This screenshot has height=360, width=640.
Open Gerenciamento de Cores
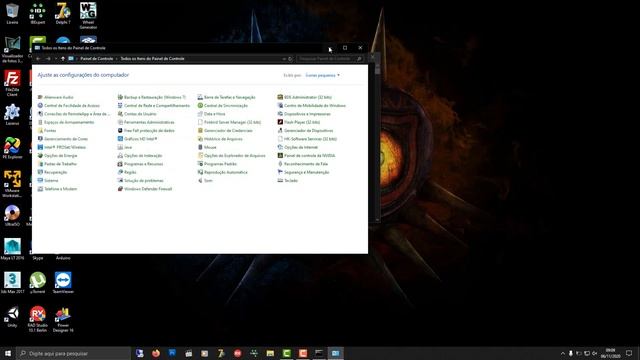point(63,139)
